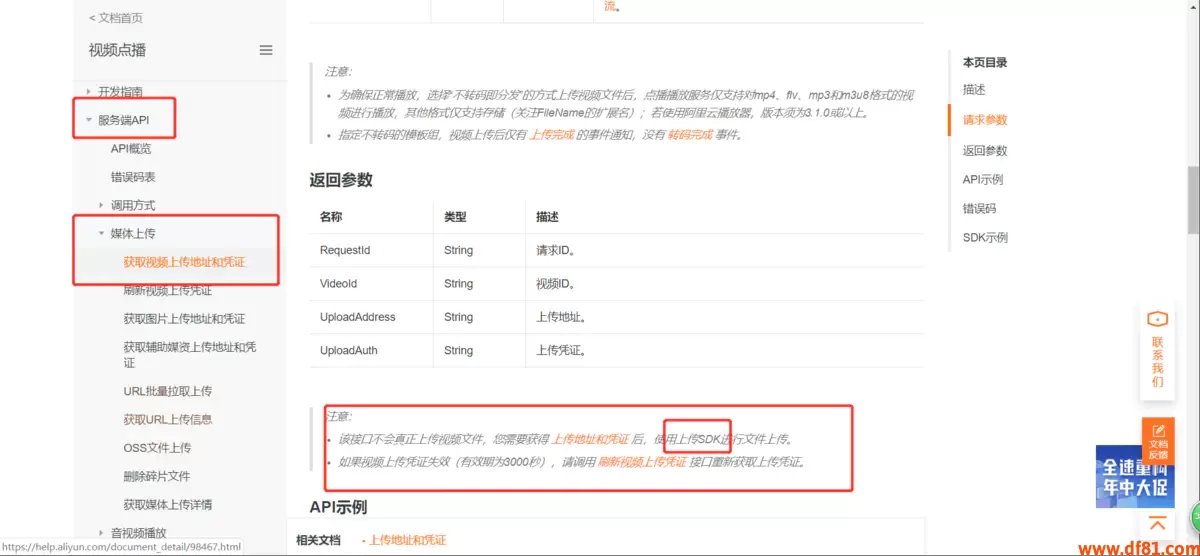This screenshot has width=1200, height=556.
Task: Open 删除碎片文件 in sidebar
Action: [156, 476]
